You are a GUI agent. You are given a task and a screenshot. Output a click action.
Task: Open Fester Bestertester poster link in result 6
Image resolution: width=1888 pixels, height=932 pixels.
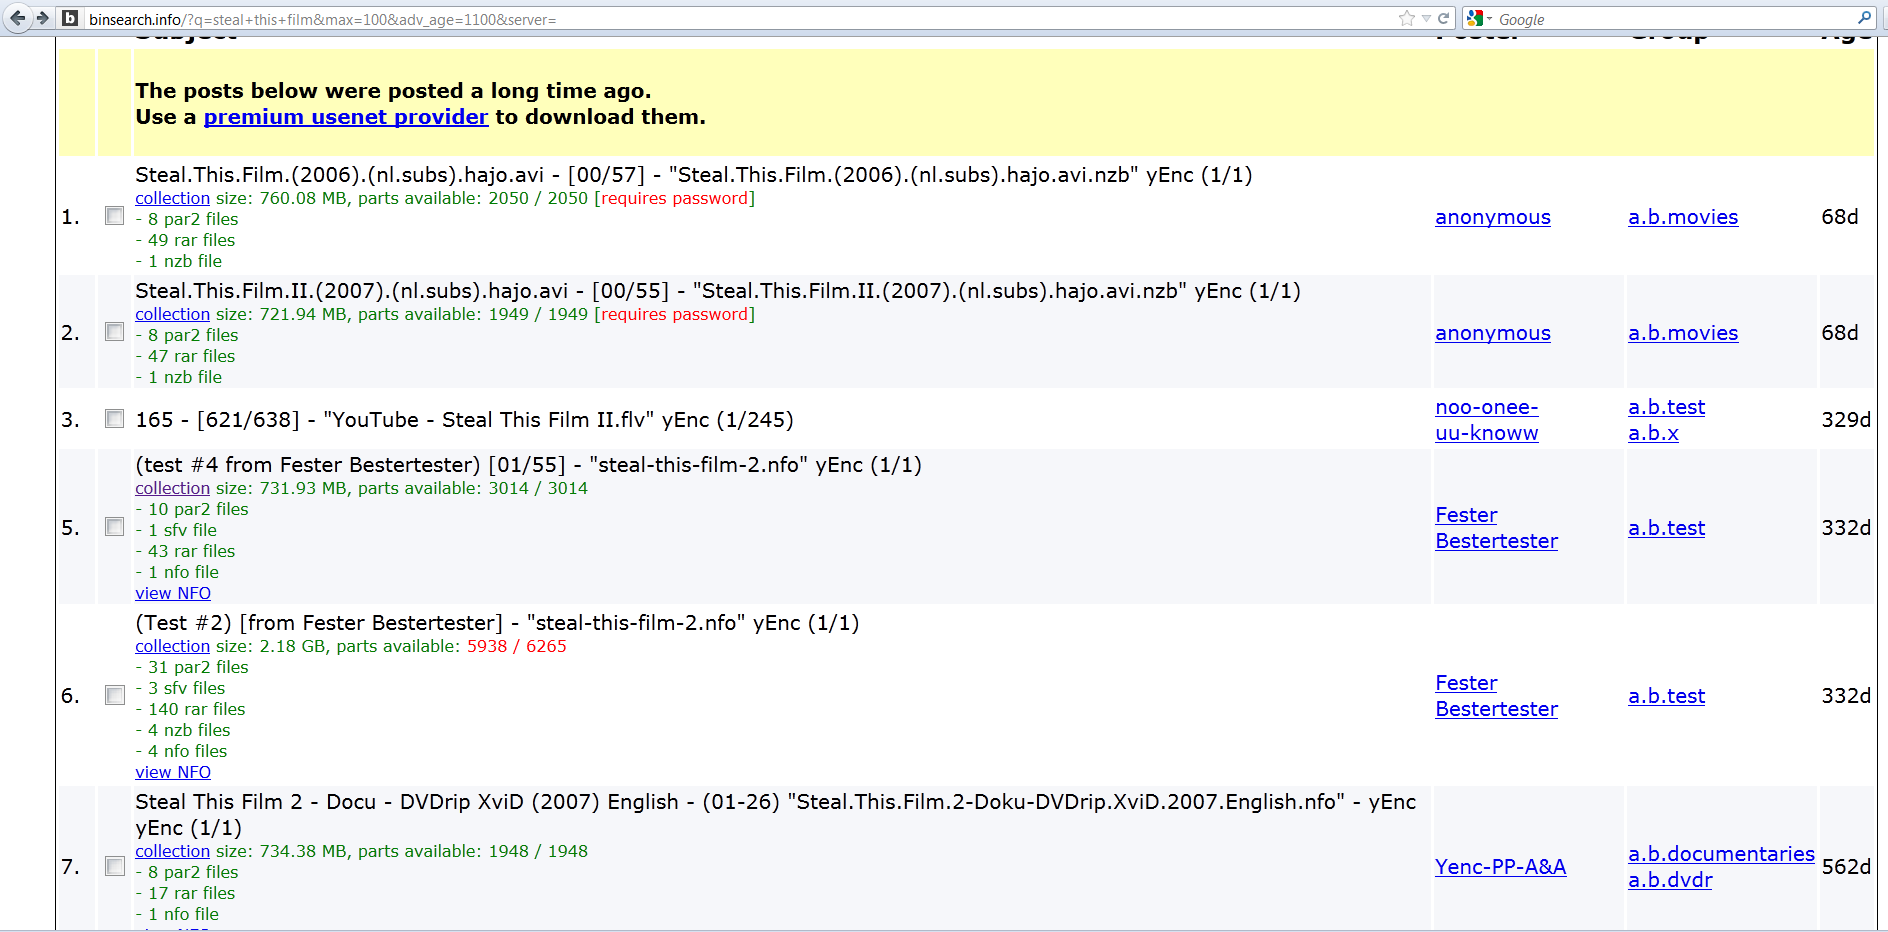tap(1496, 696)
